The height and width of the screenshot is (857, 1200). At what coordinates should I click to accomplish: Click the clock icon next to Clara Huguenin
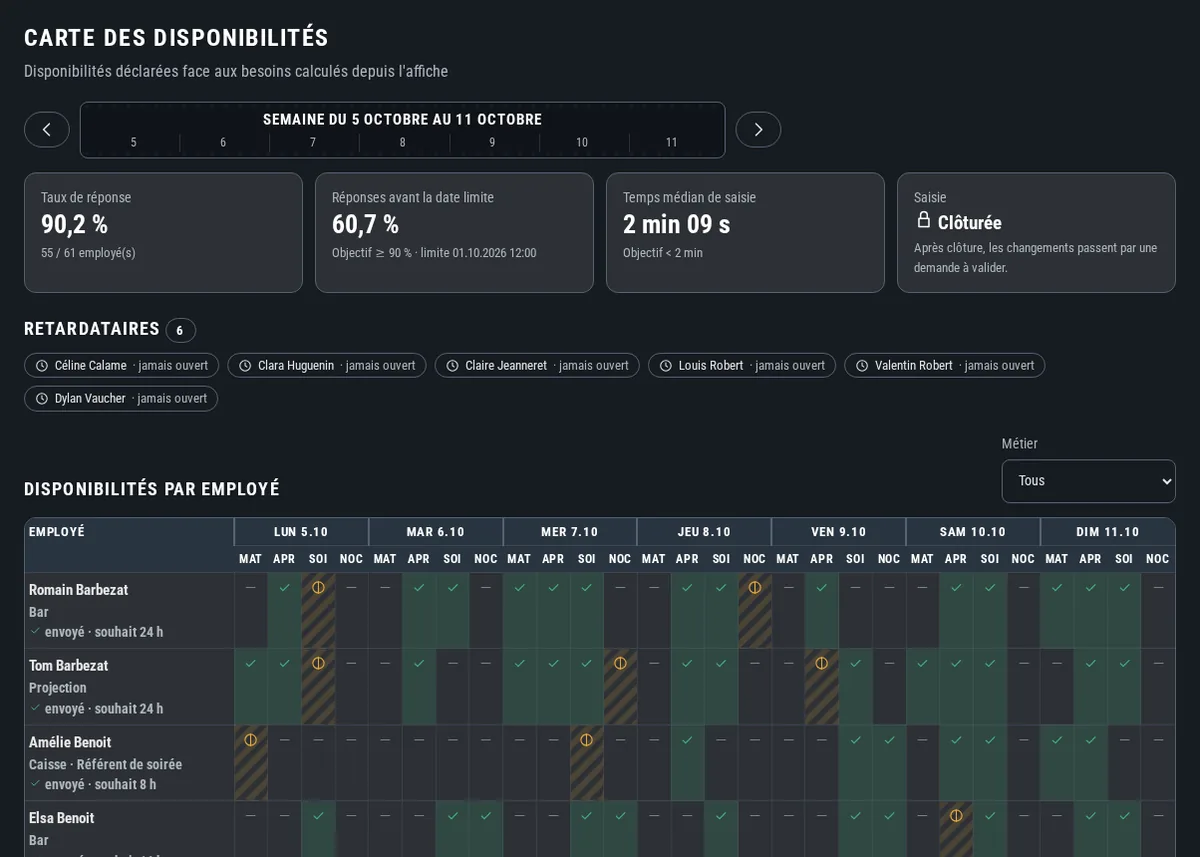tap(245, 366)
